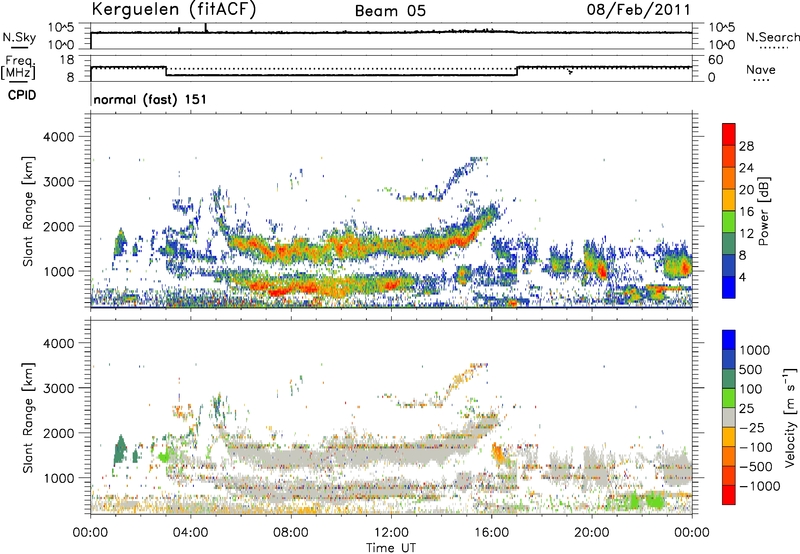Click the "−100" Velocity colorbar tick label

756,447
